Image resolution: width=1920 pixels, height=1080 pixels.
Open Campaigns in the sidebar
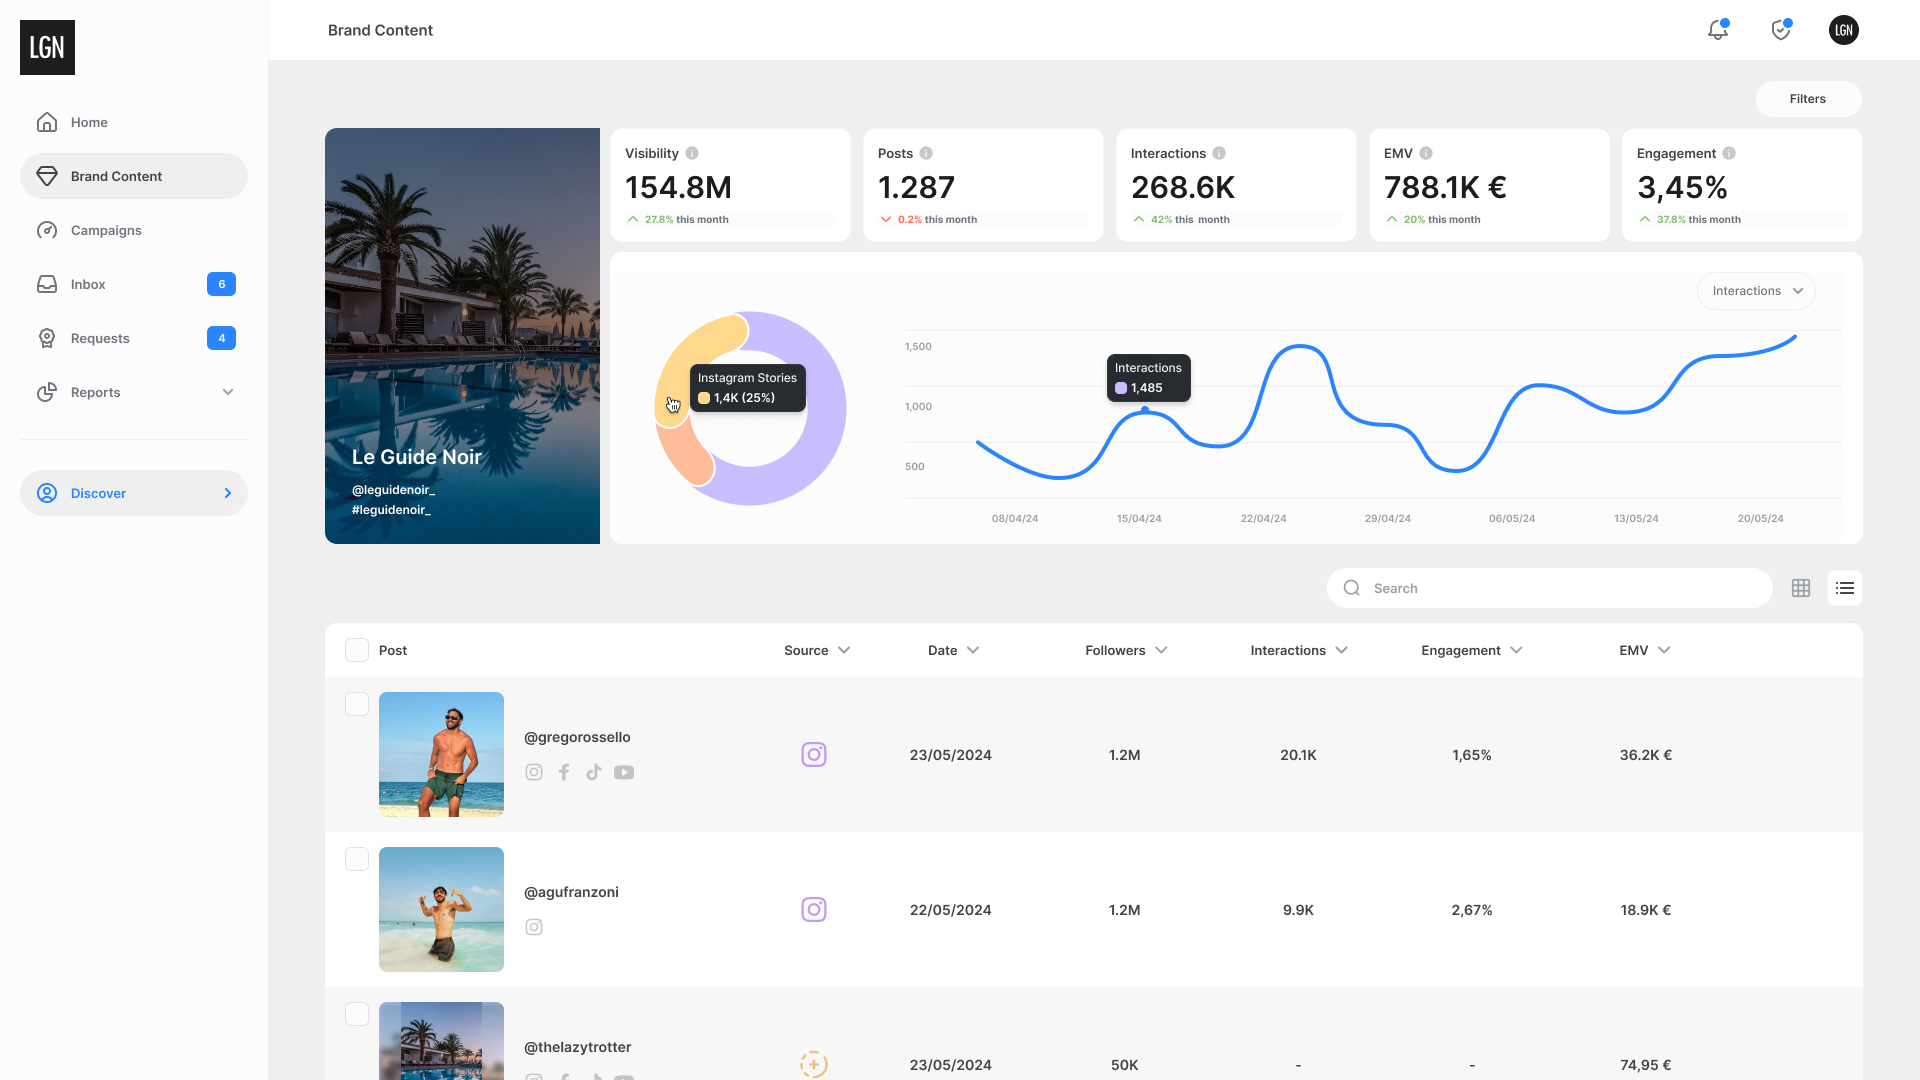tap(106, 230)
